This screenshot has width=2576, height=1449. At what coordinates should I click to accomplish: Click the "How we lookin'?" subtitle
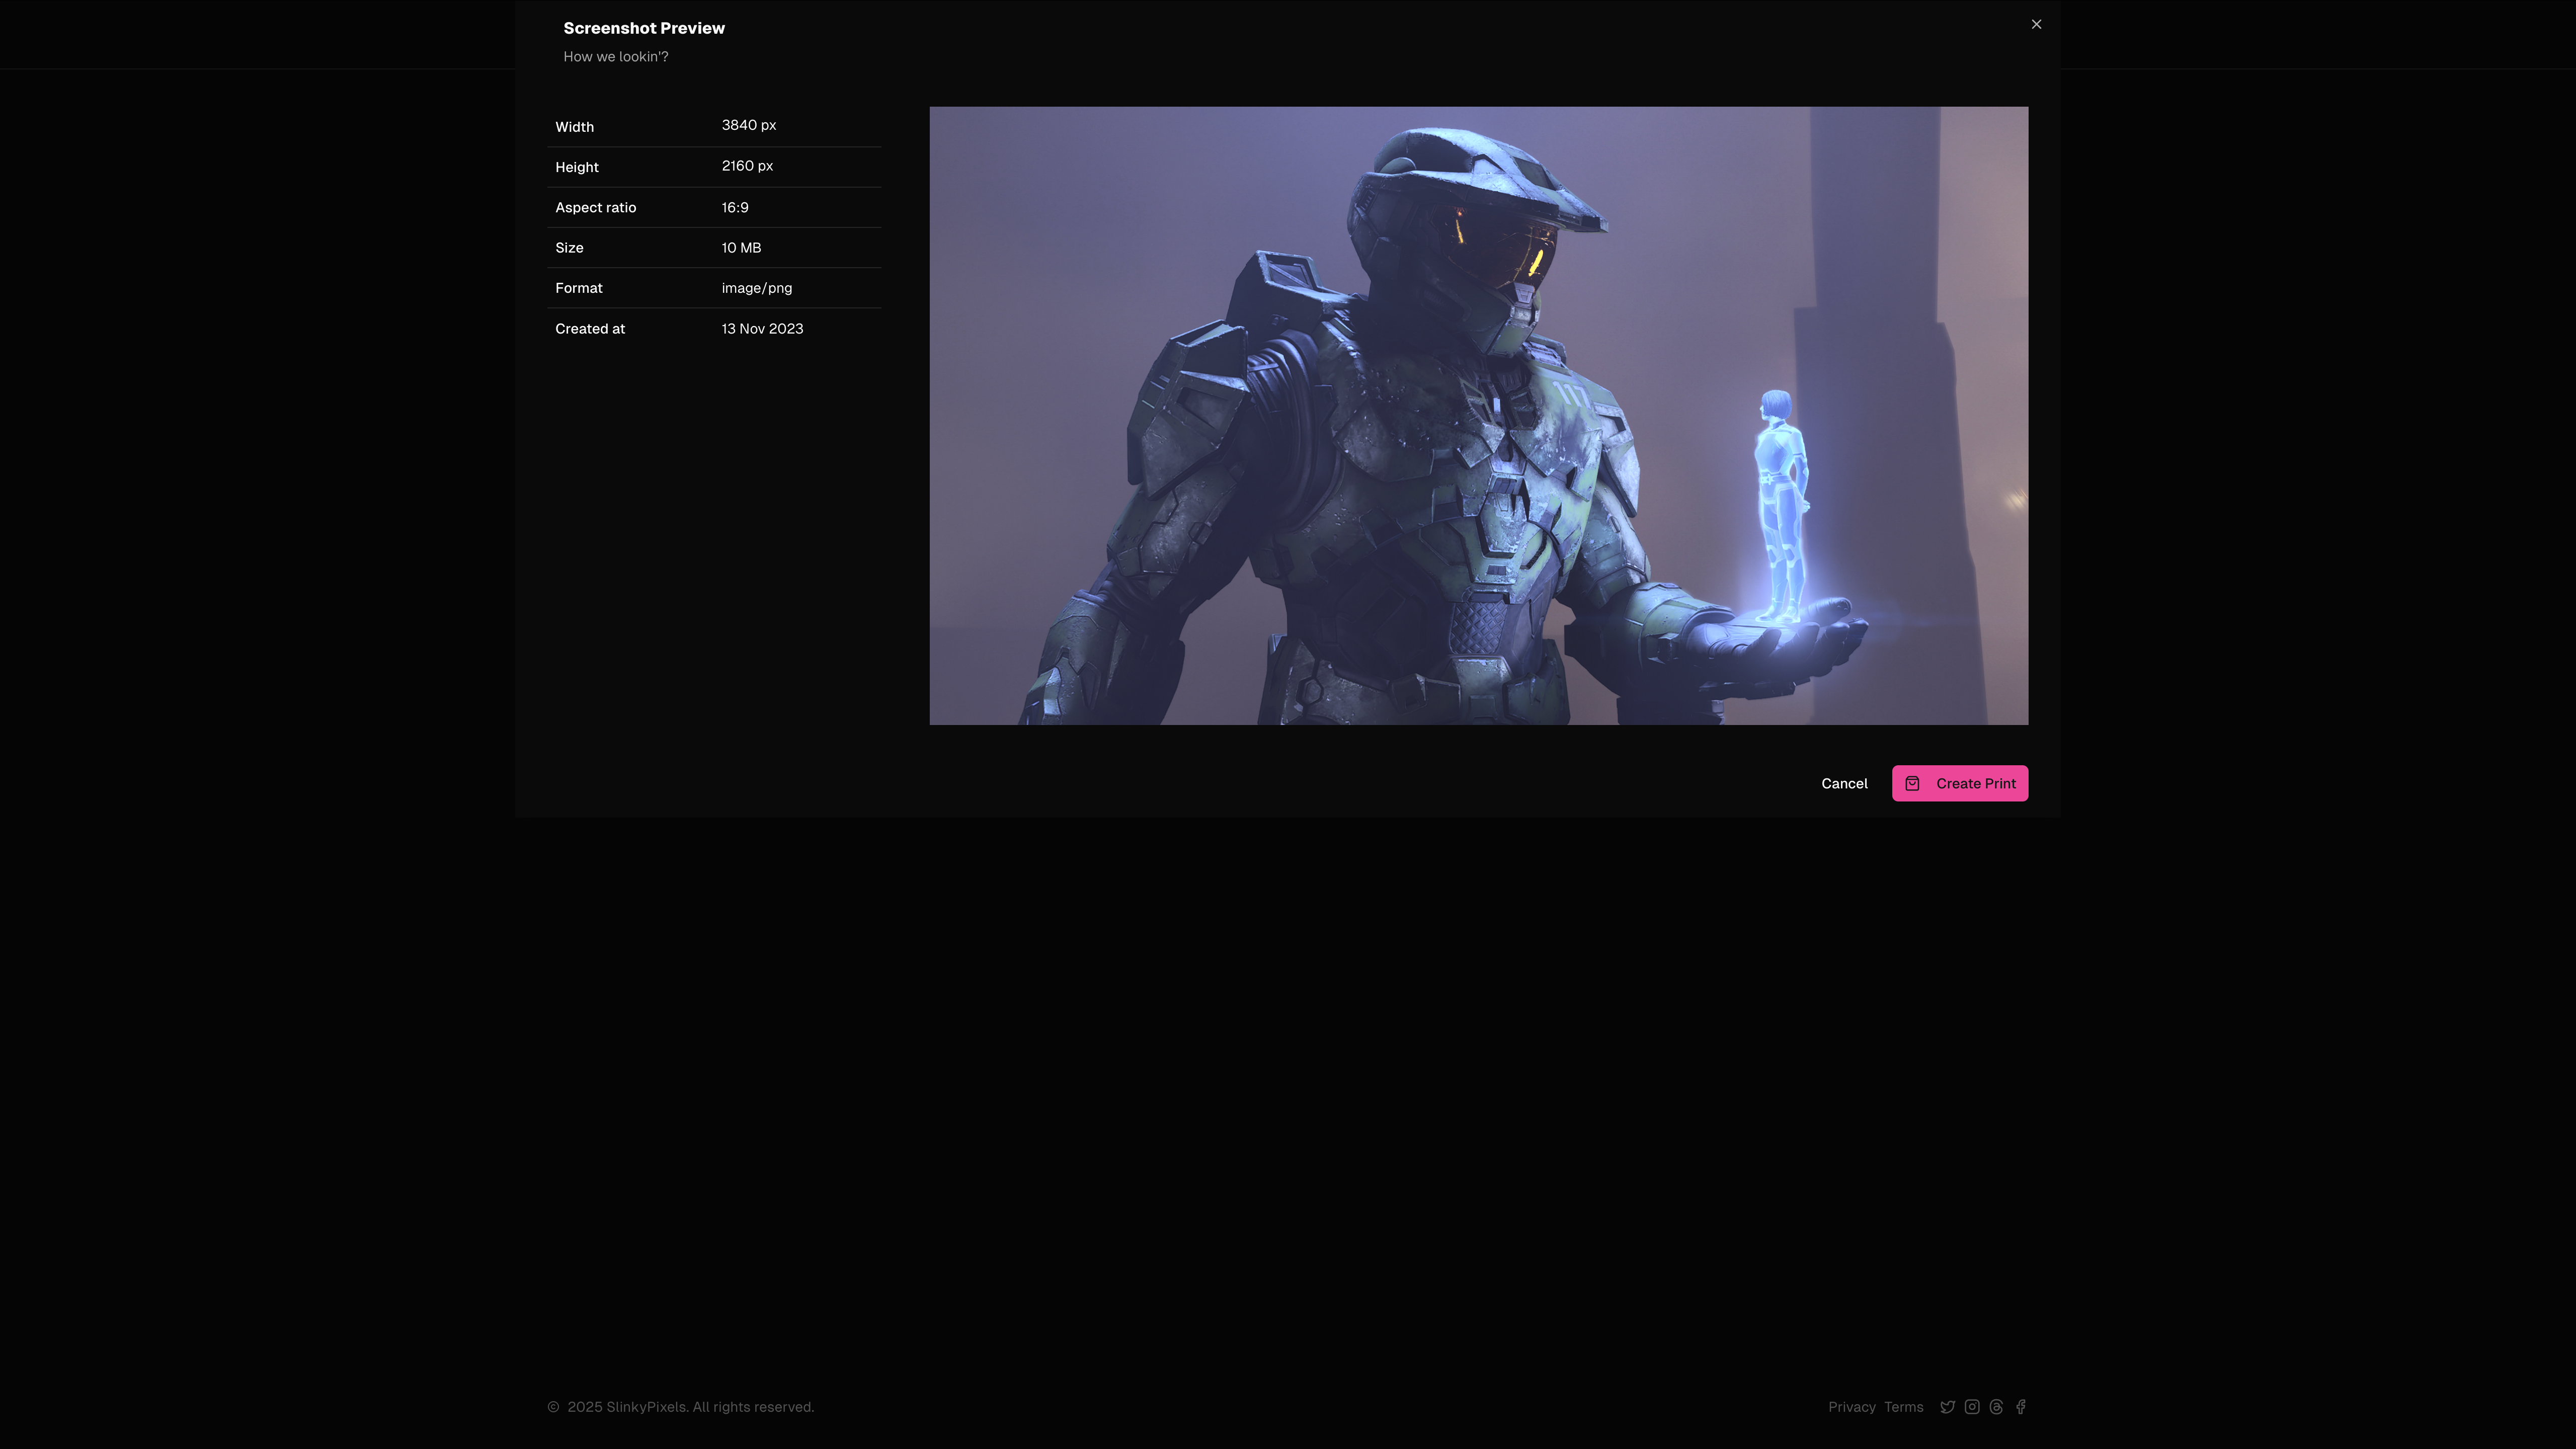[615, 56]
